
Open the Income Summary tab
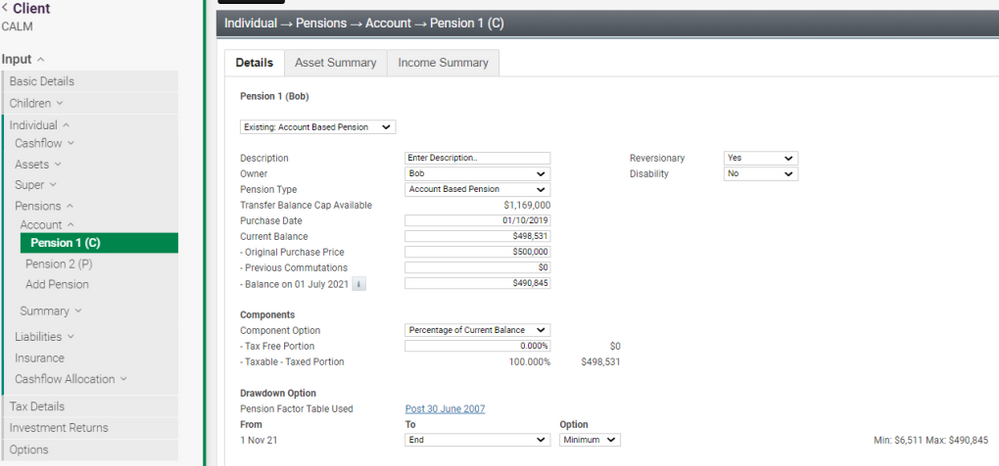443,62
